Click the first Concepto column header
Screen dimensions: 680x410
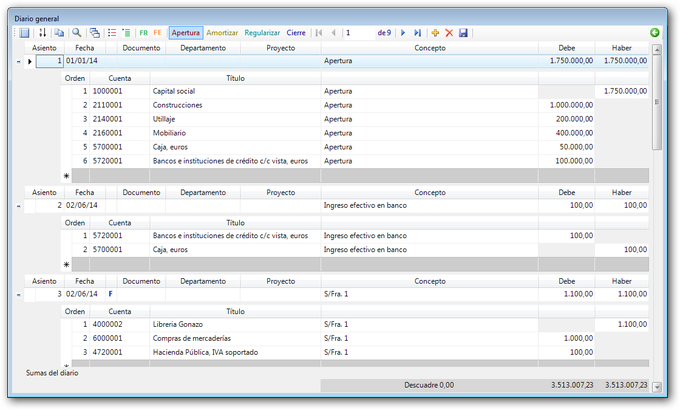430,48
